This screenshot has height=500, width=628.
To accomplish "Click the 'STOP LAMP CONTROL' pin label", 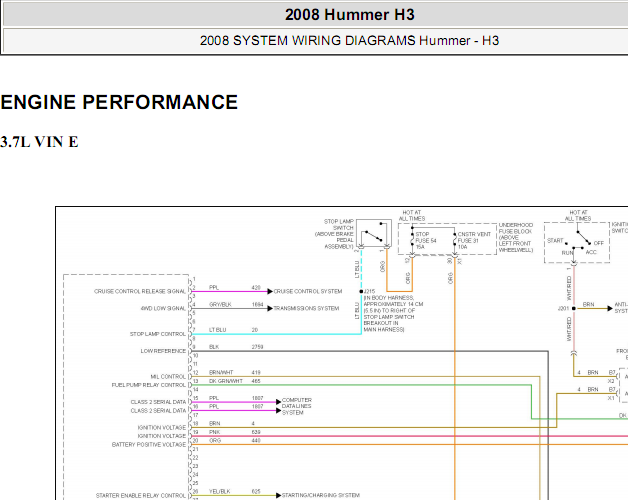I will 158,334.
